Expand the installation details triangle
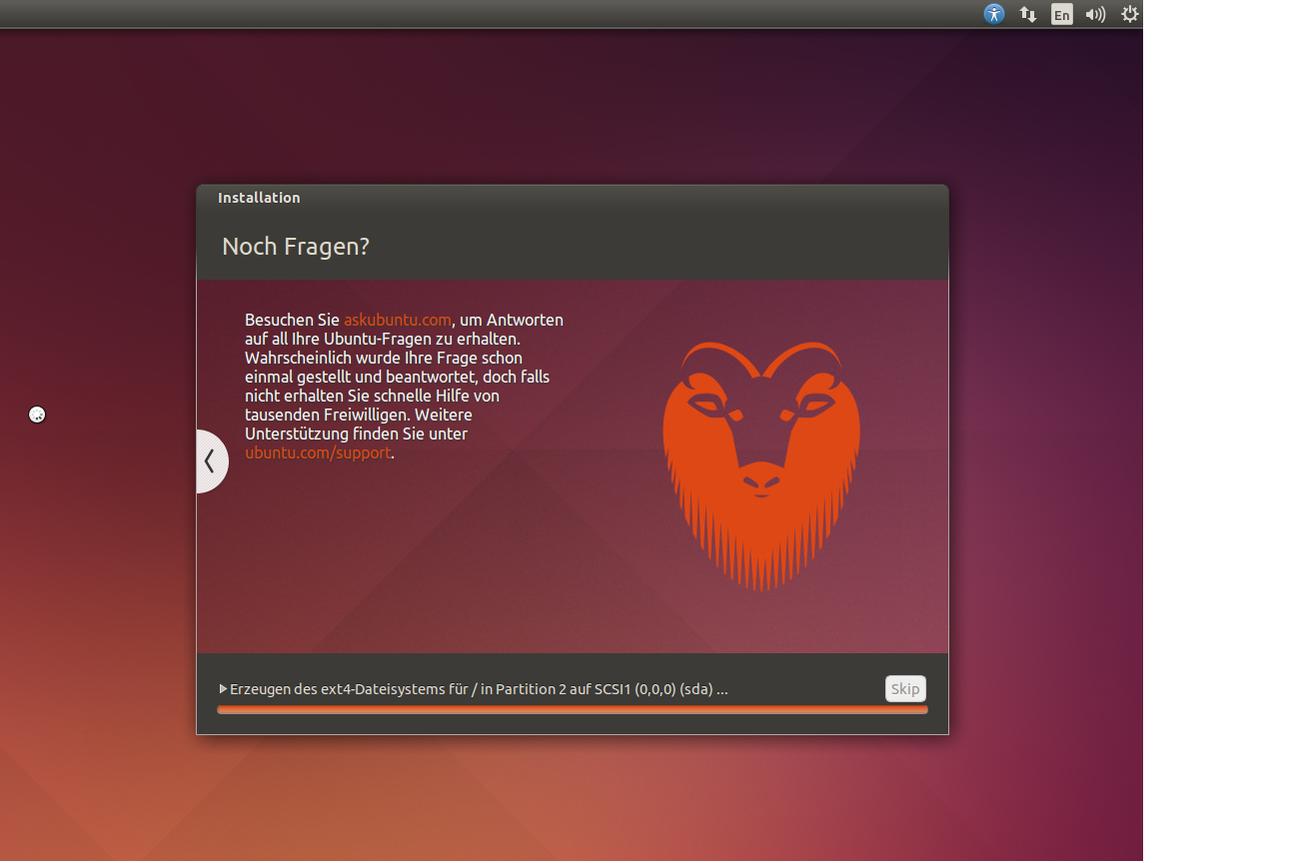 click(223, 689)
